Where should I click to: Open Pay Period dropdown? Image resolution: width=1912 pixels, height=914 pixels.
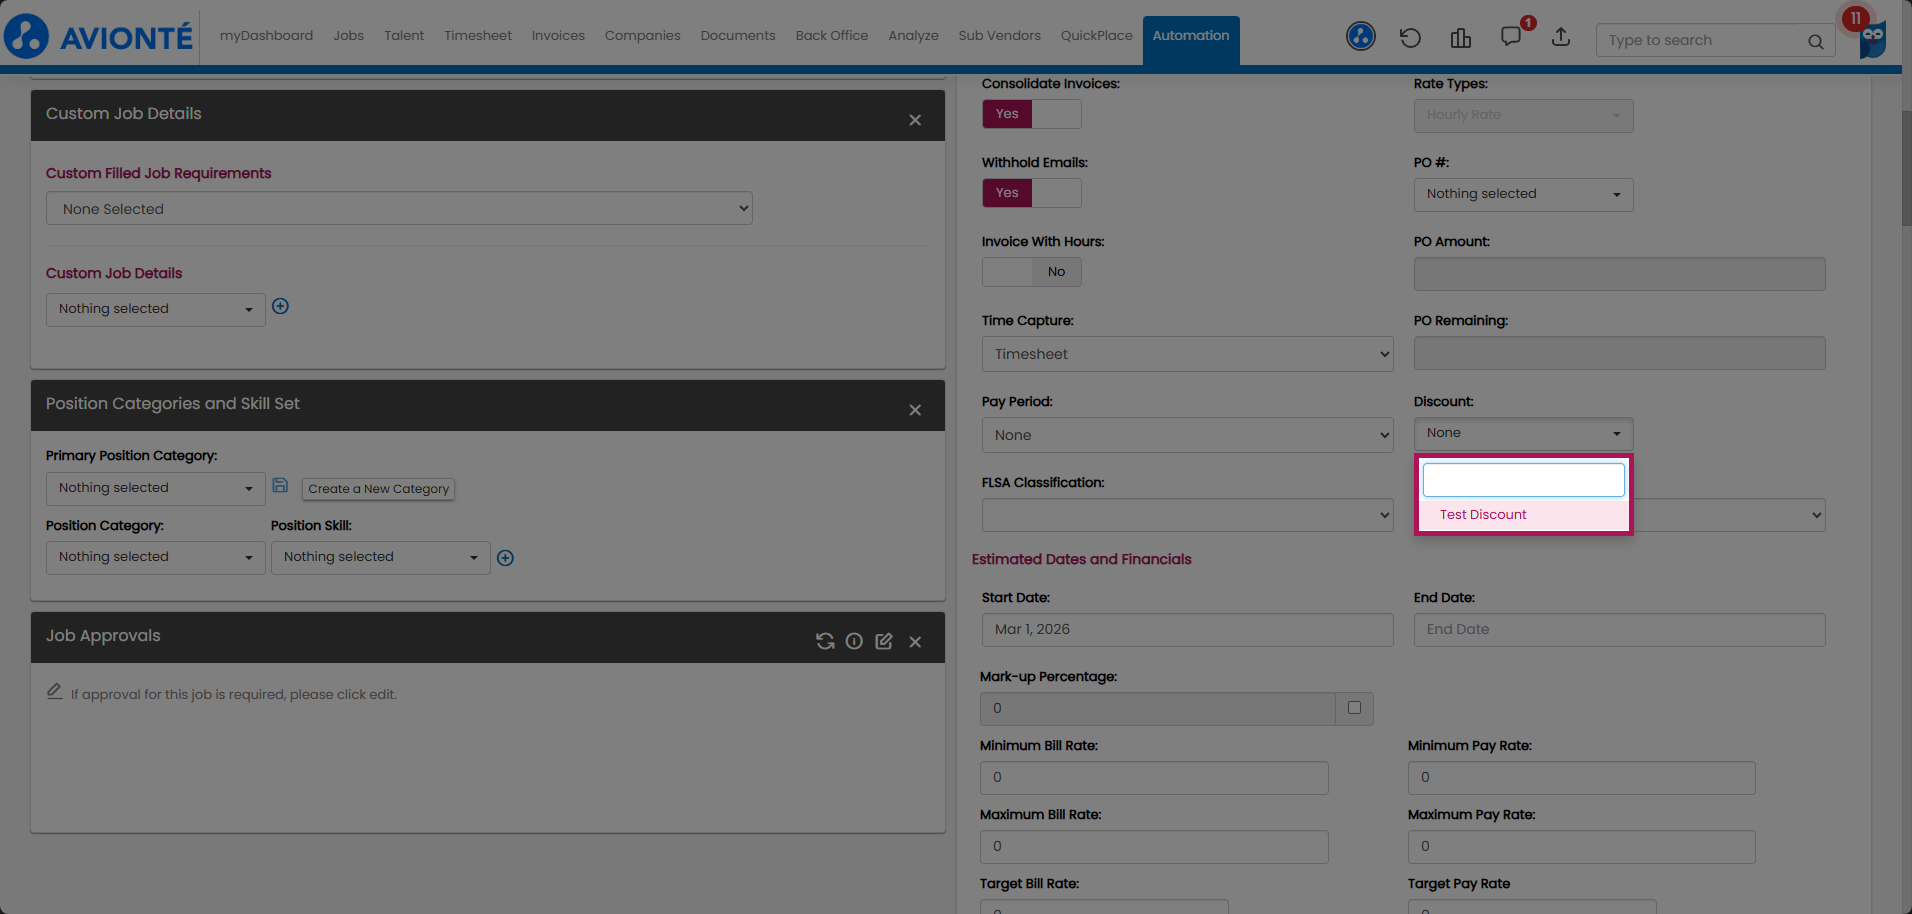click(x=1188, y=435)
